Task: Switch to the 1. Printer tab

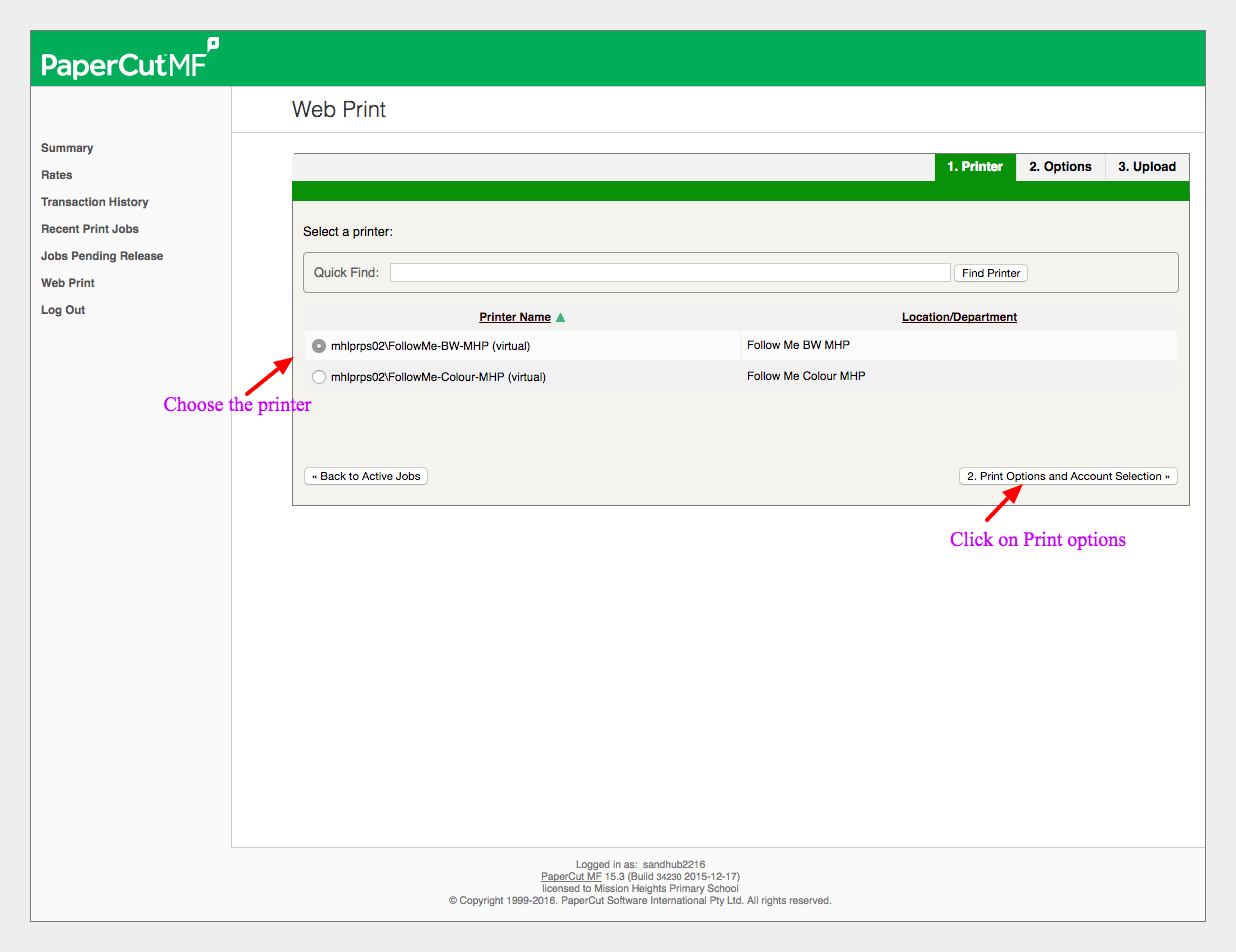Action: click(975, 167)
